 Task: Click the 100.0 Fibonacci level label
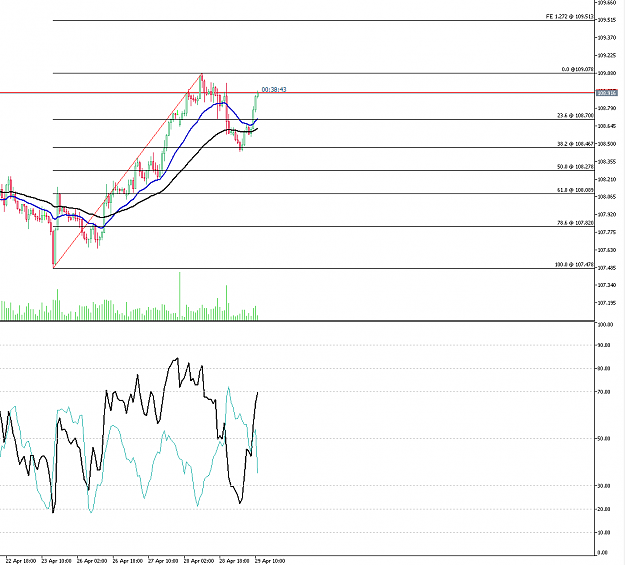pyautogui.click(x=574, y=265)
